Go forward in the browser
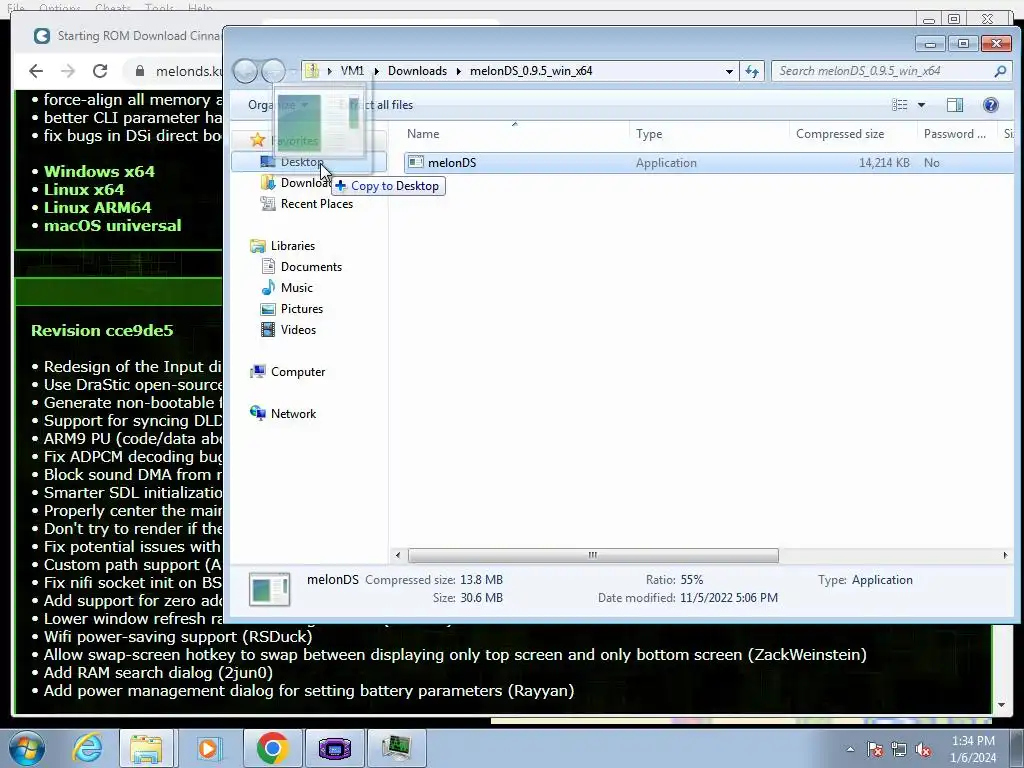The image size is (1024, 768). click(68, 71)
